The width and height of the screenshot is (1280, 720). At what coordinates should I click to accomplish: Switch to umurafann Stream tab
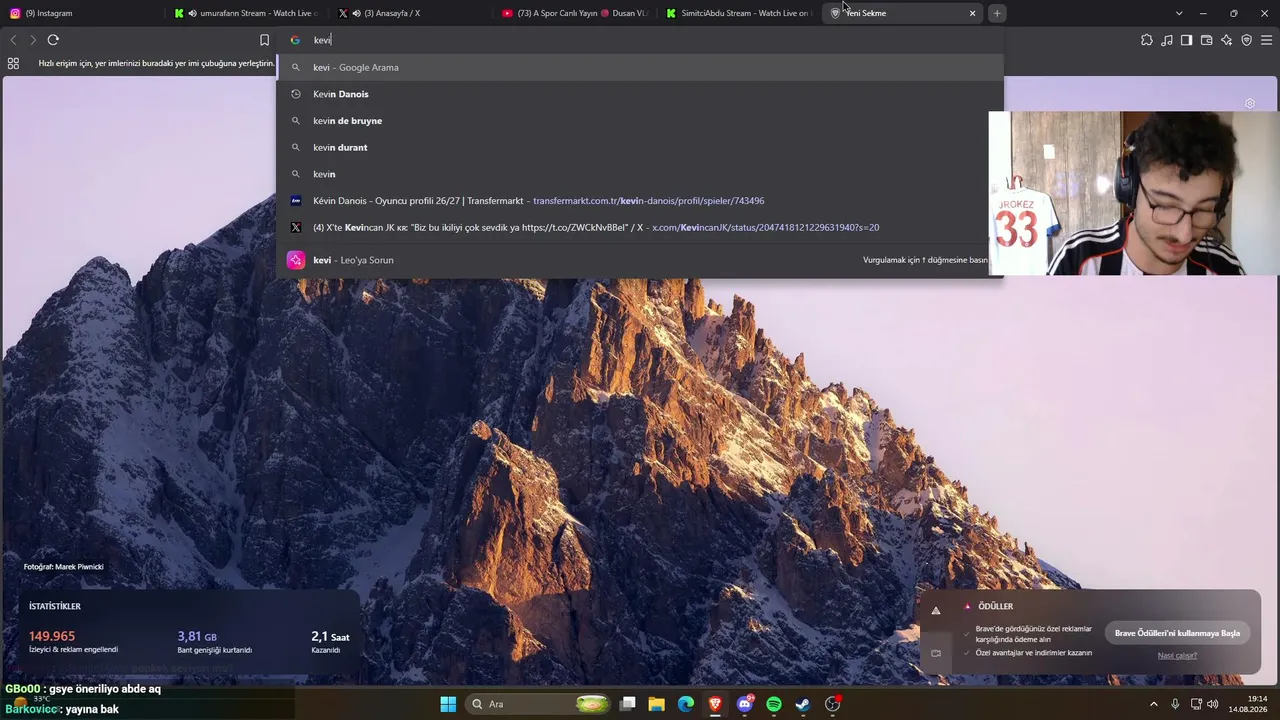click(247, 13)
